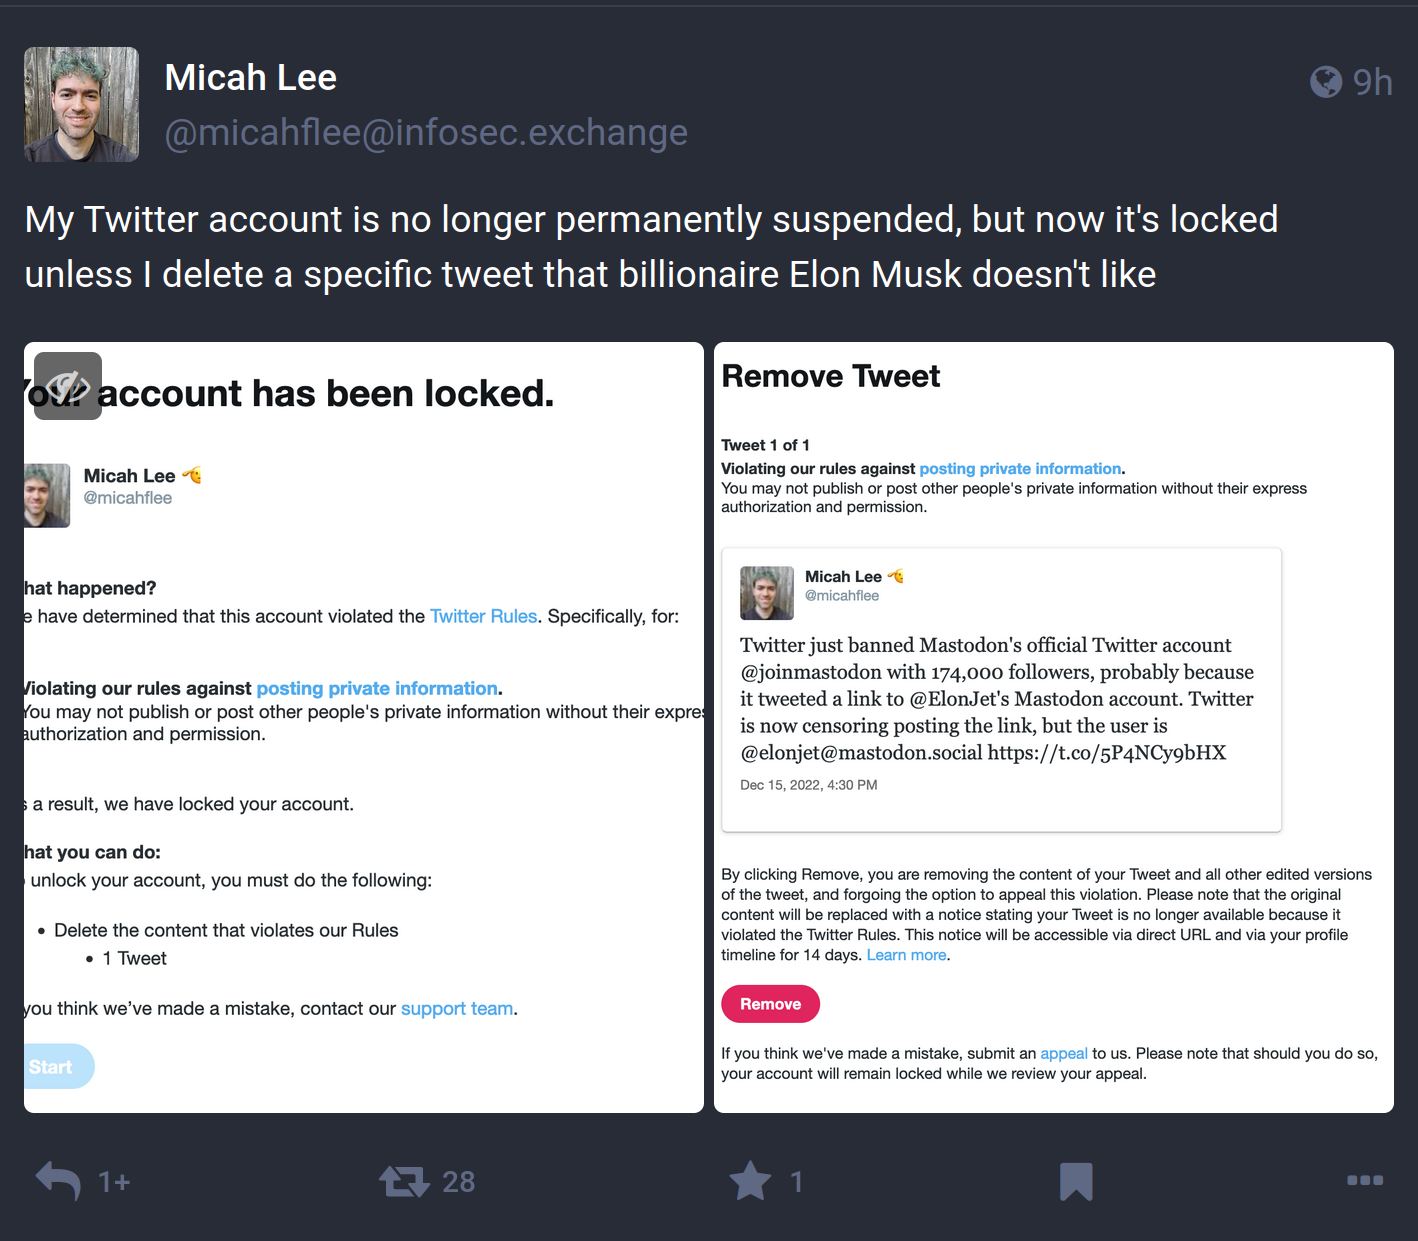The height and width of the screenshot is (1241, 1418).
Task: Boost this post via retweet icon
Action: pyautogui.click(x=404, y=1182)
